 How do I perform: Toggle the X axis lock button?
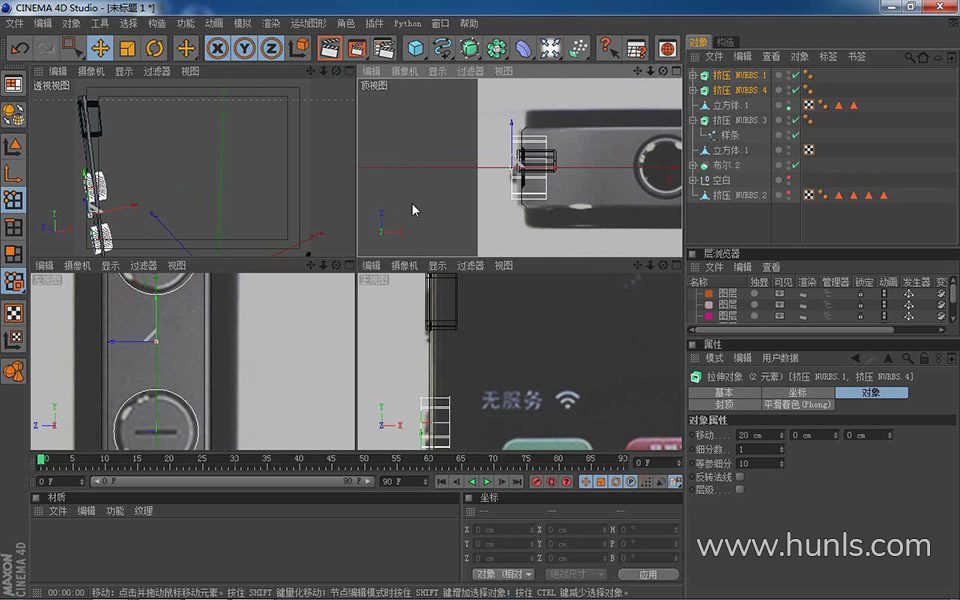217,48
